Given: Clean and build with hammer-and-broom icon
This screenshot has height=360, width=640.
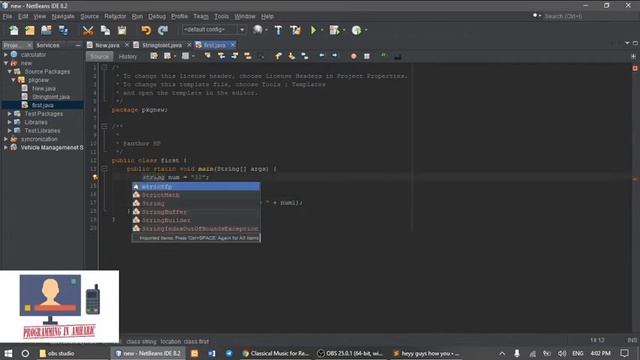Looking at the screenshot, I should coord(295,30).
